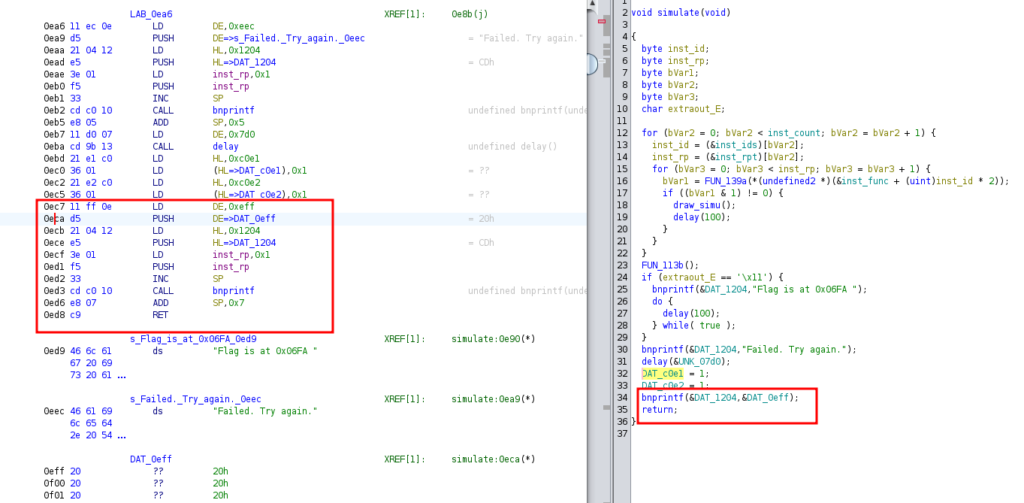The width and height of the screenshot is (1024, 503).
Task: Select 'byte inst_rp;' declaration in decompiler
Action: 675,61
